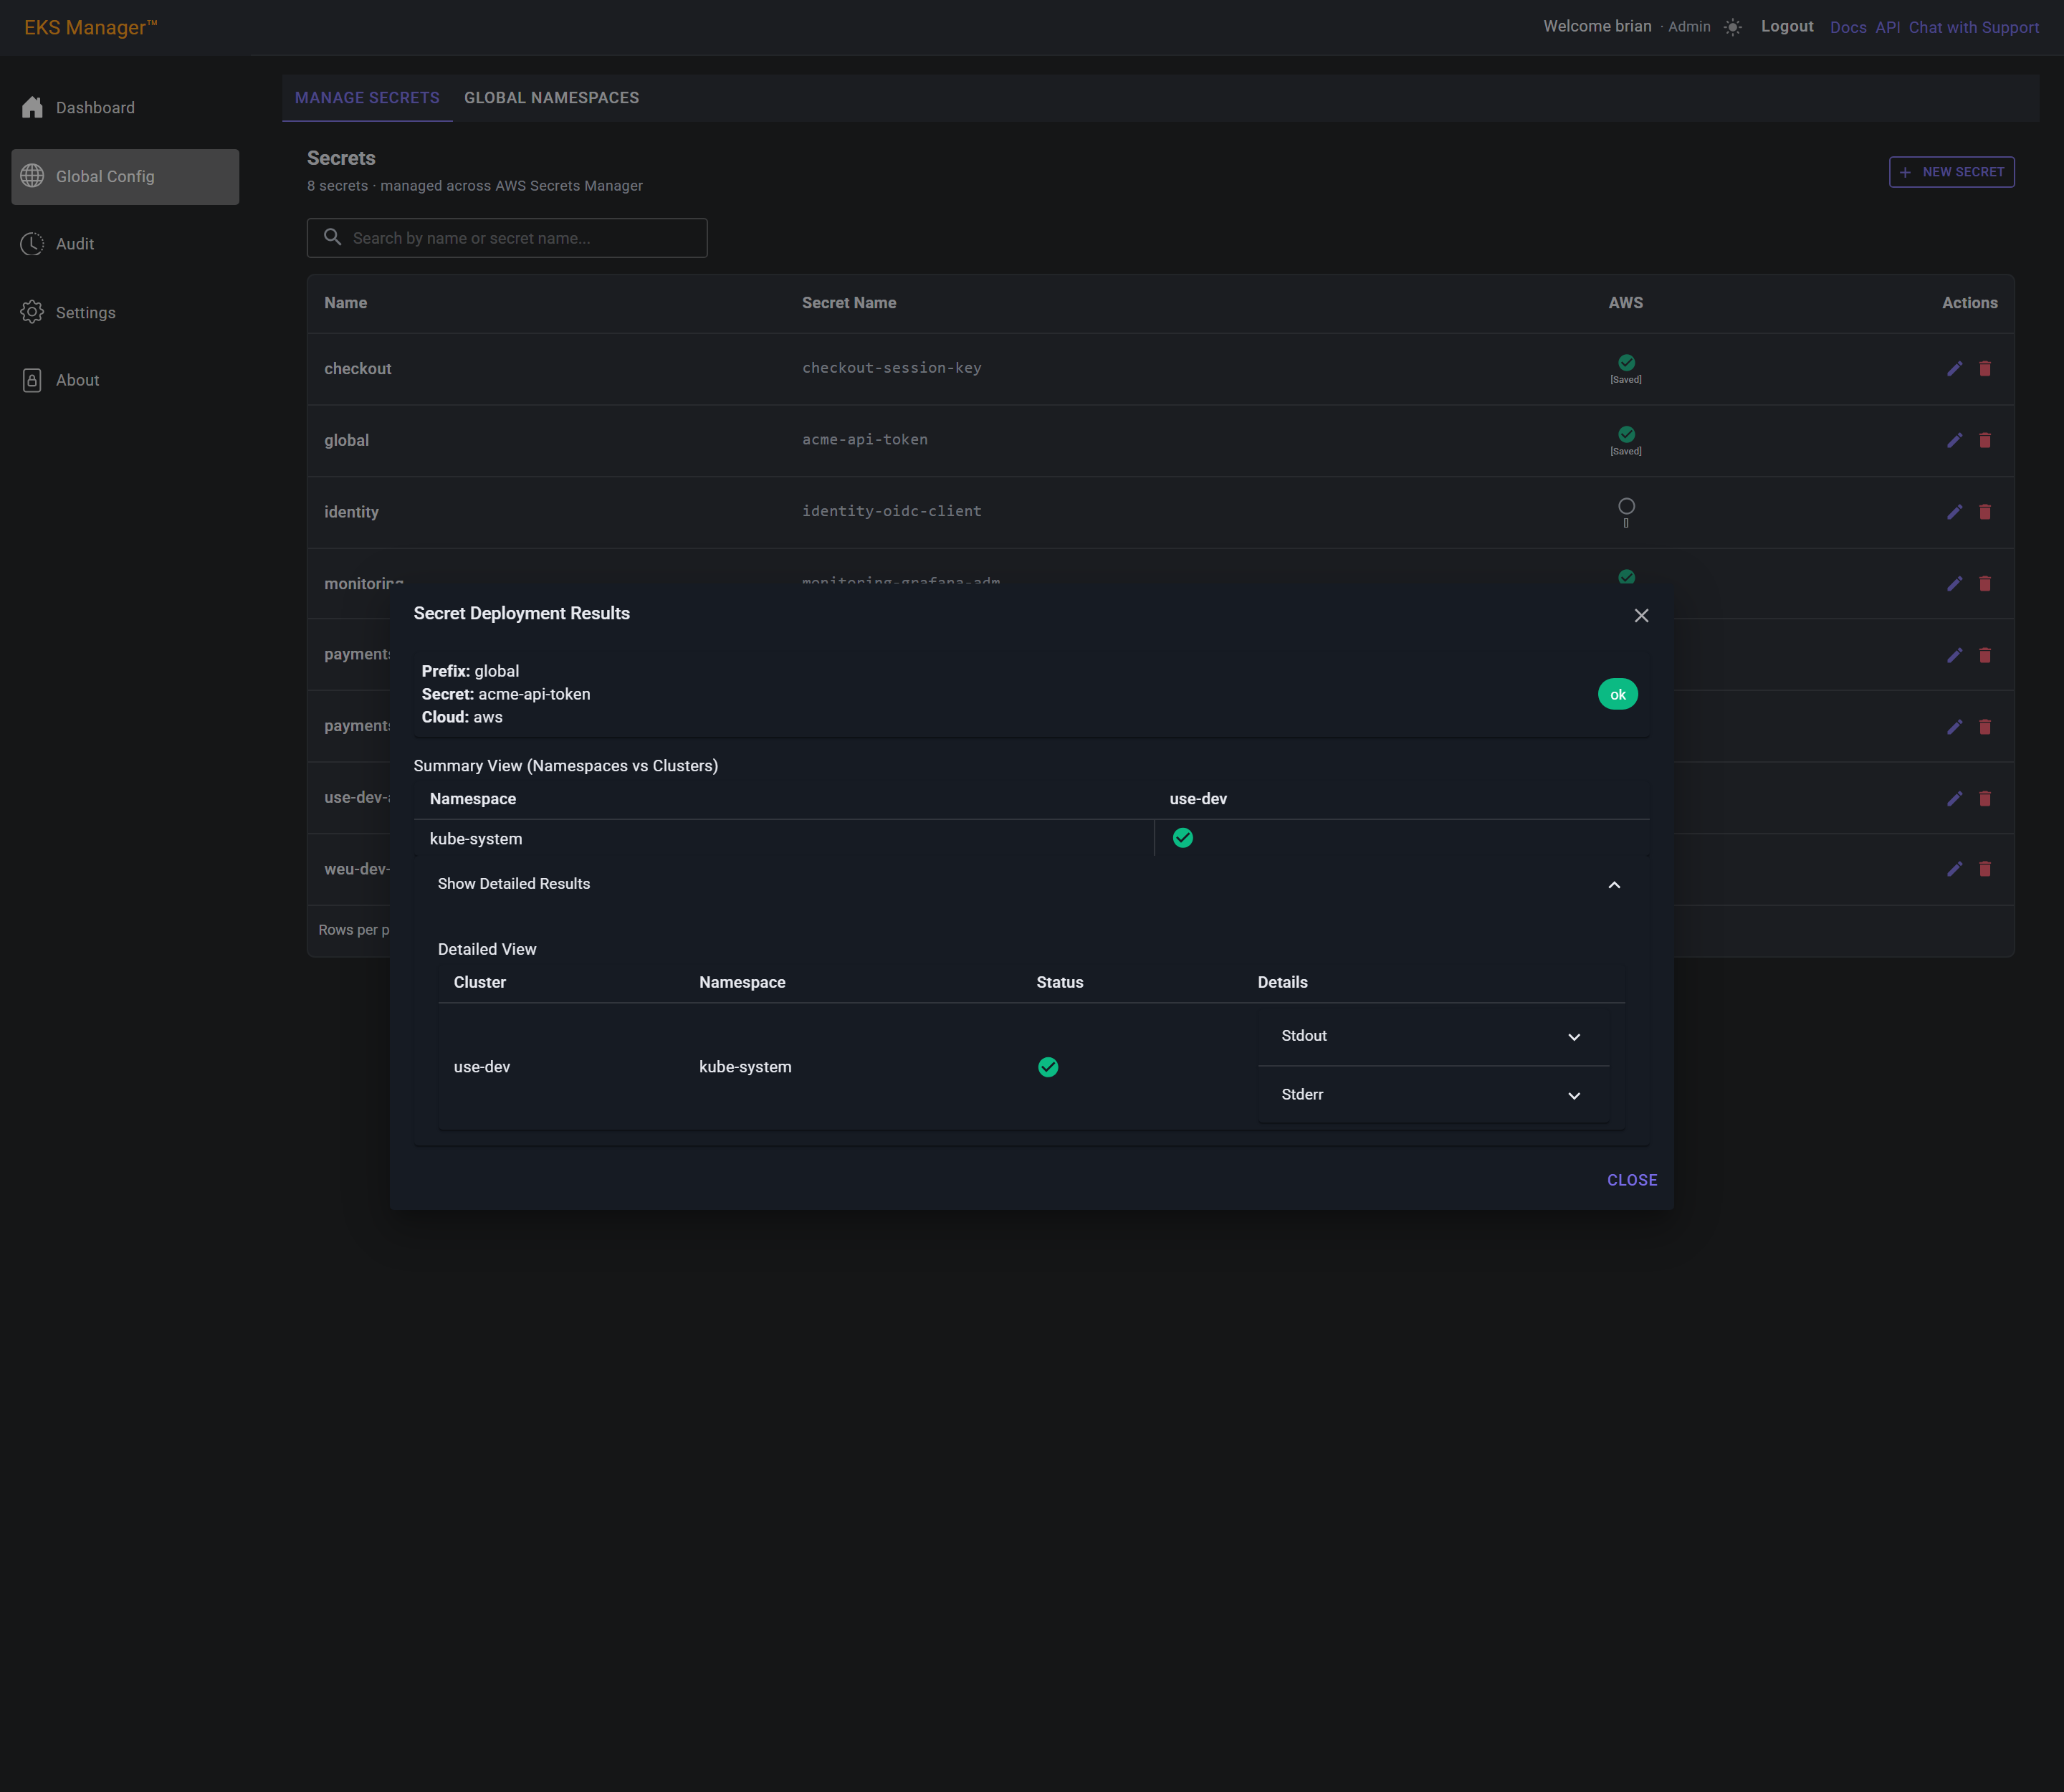Click the trash icon in the use-dev row
The width and height of the screenshot is (2064, 1792).
(x=1985, y=798)
